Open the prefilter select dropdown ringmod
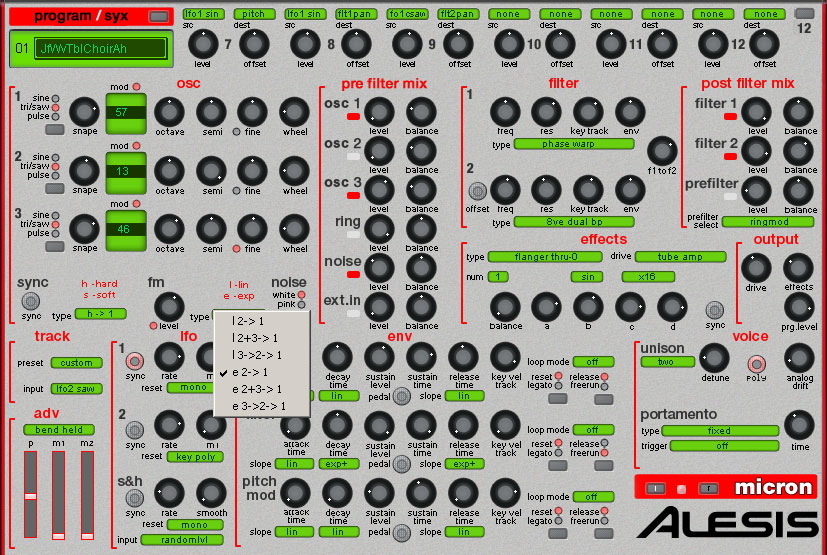Image resolution: width=827 pixels, height=555 pixels. 768,222
